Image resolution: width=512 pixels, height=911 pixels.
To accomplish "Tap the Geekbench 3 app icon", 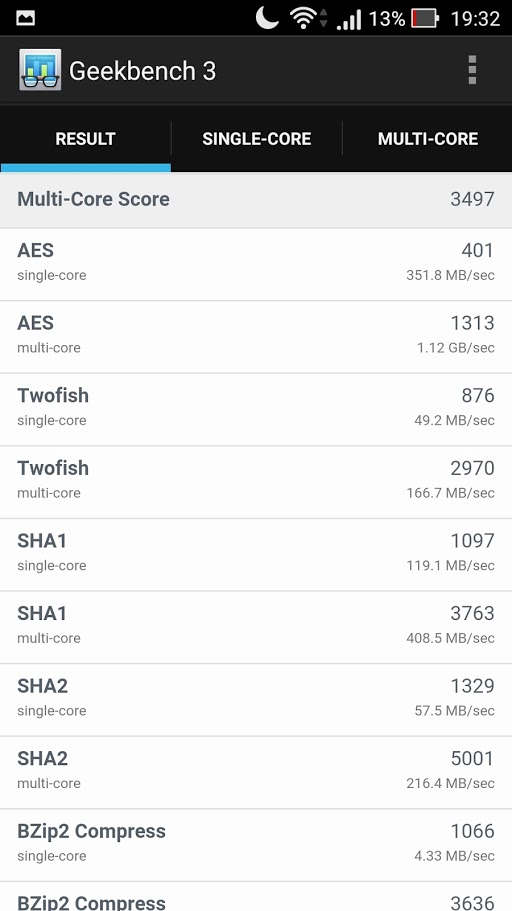I will tap(40, 70).
